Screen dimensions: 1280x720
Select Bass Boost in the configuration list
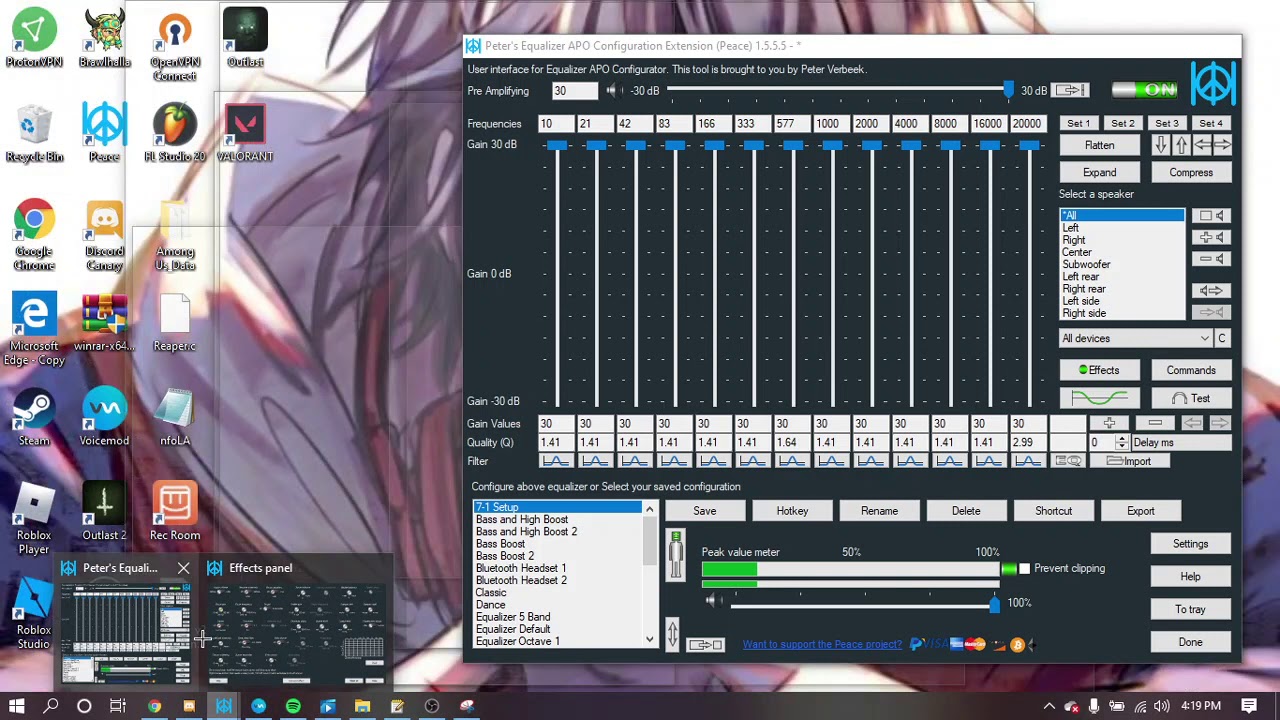500,544
